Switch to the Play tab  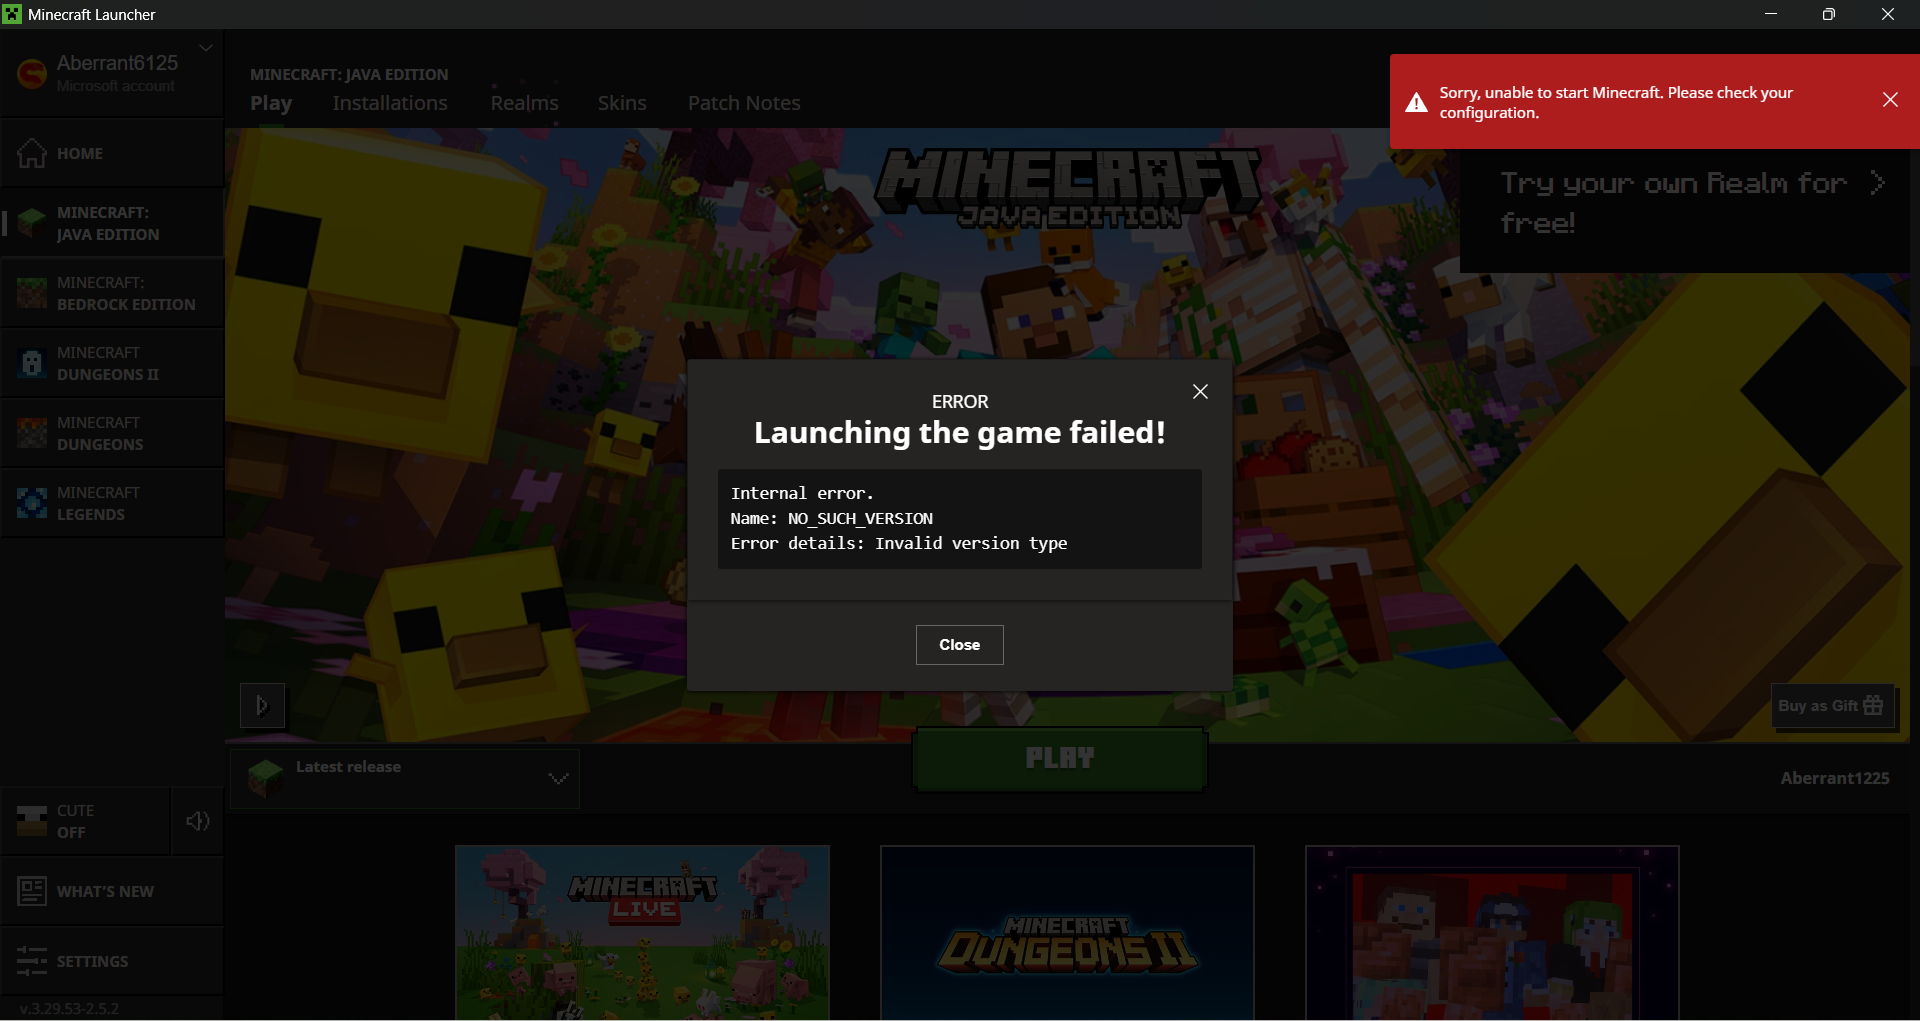[x=271, y=103]
